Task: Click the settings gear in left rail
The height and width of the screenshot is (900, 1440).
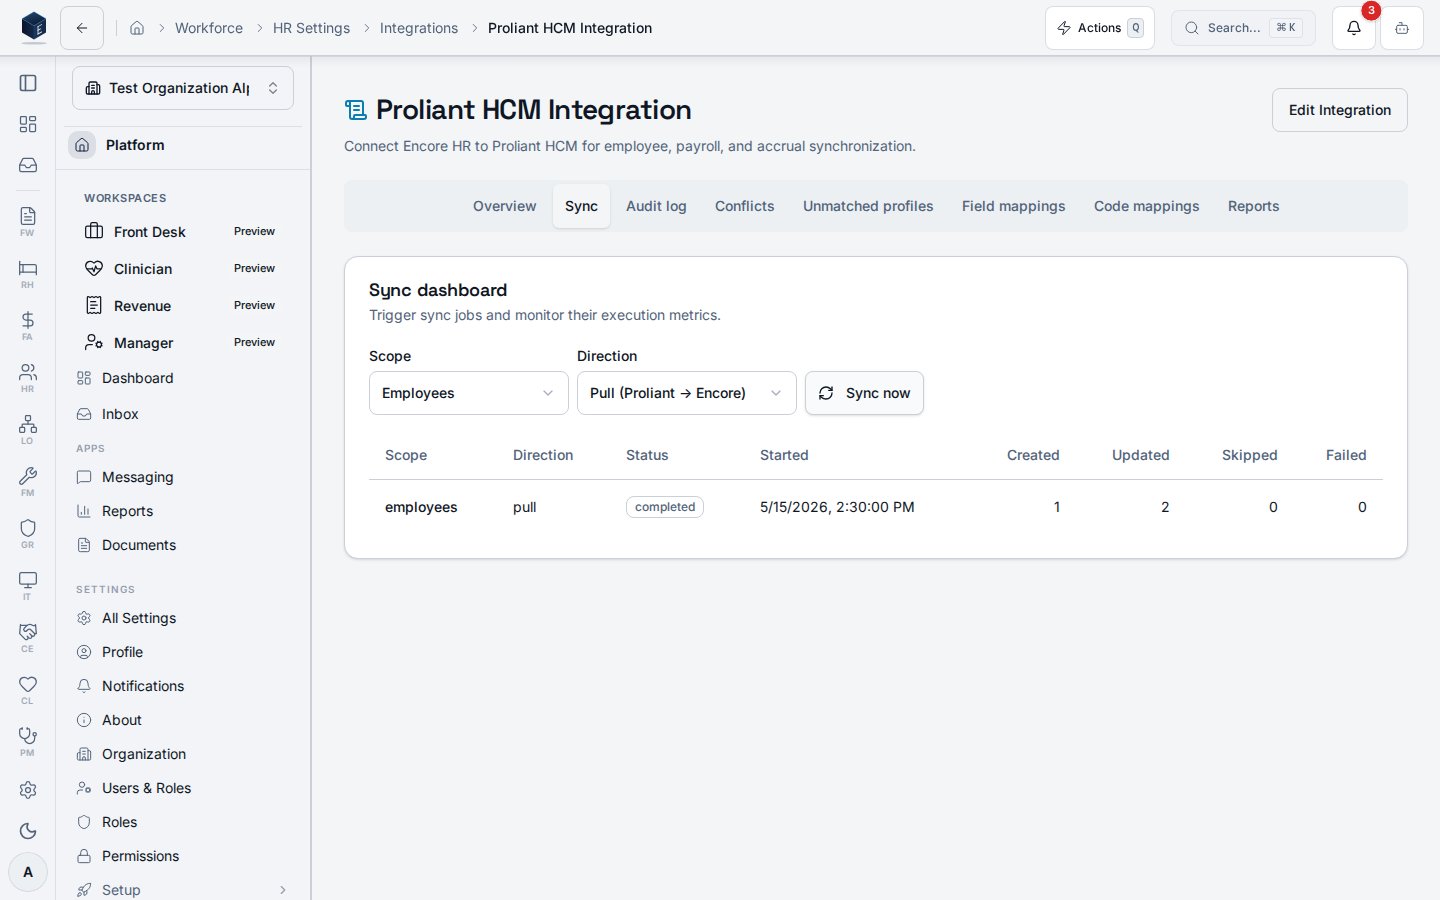Action: [x=28, y=790]
